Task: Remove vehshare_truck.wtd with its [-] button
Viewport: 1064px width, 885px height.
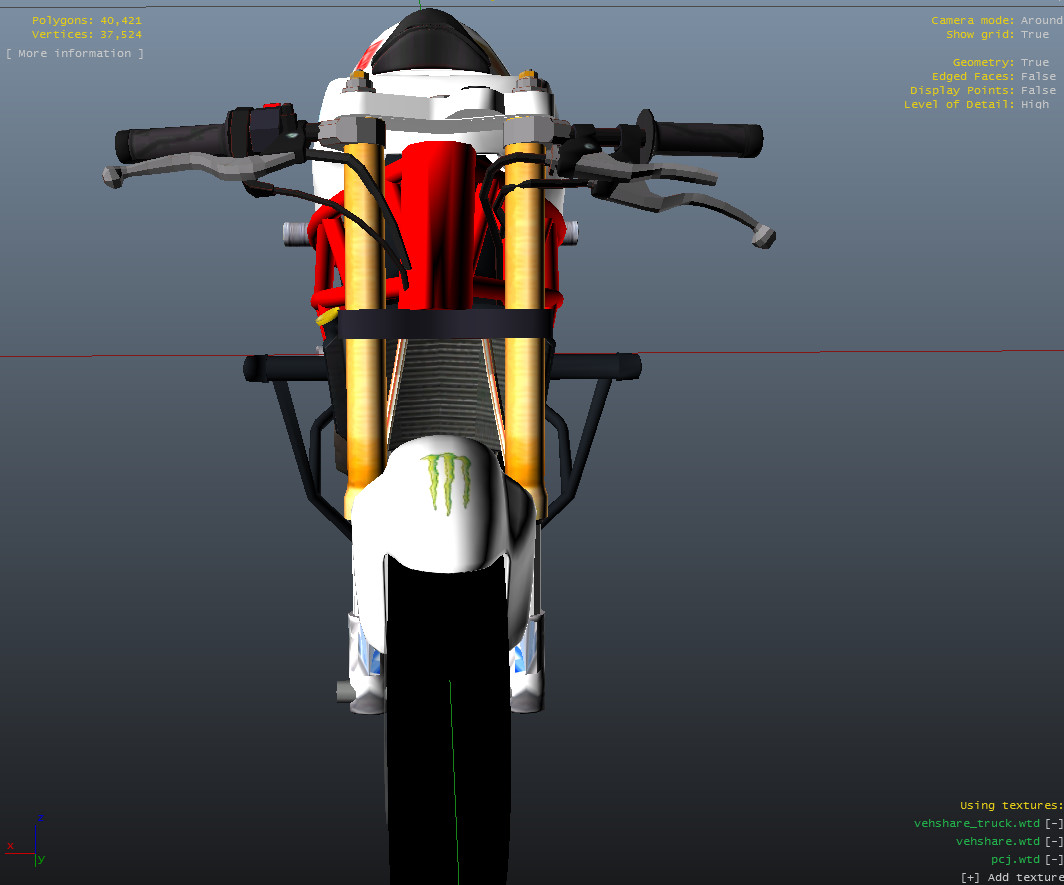Action: tap(1054, 823)
